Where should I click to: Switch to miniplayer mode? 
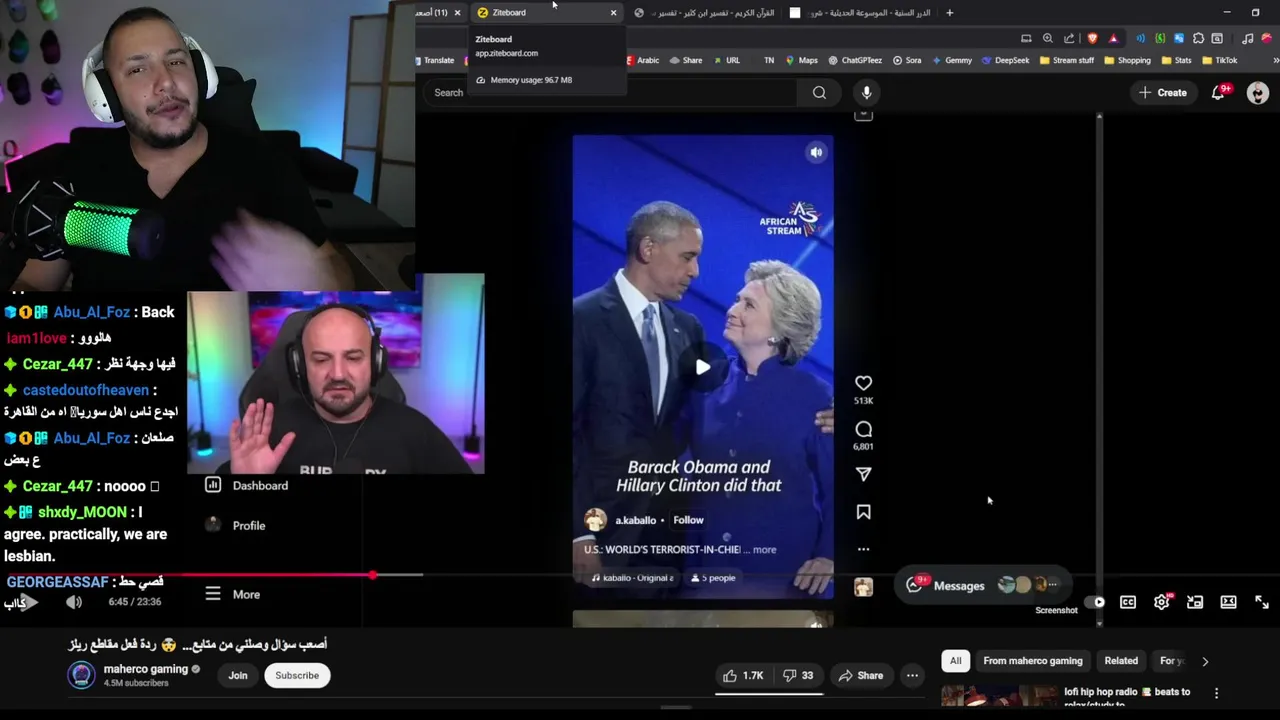pos(1195,602)
